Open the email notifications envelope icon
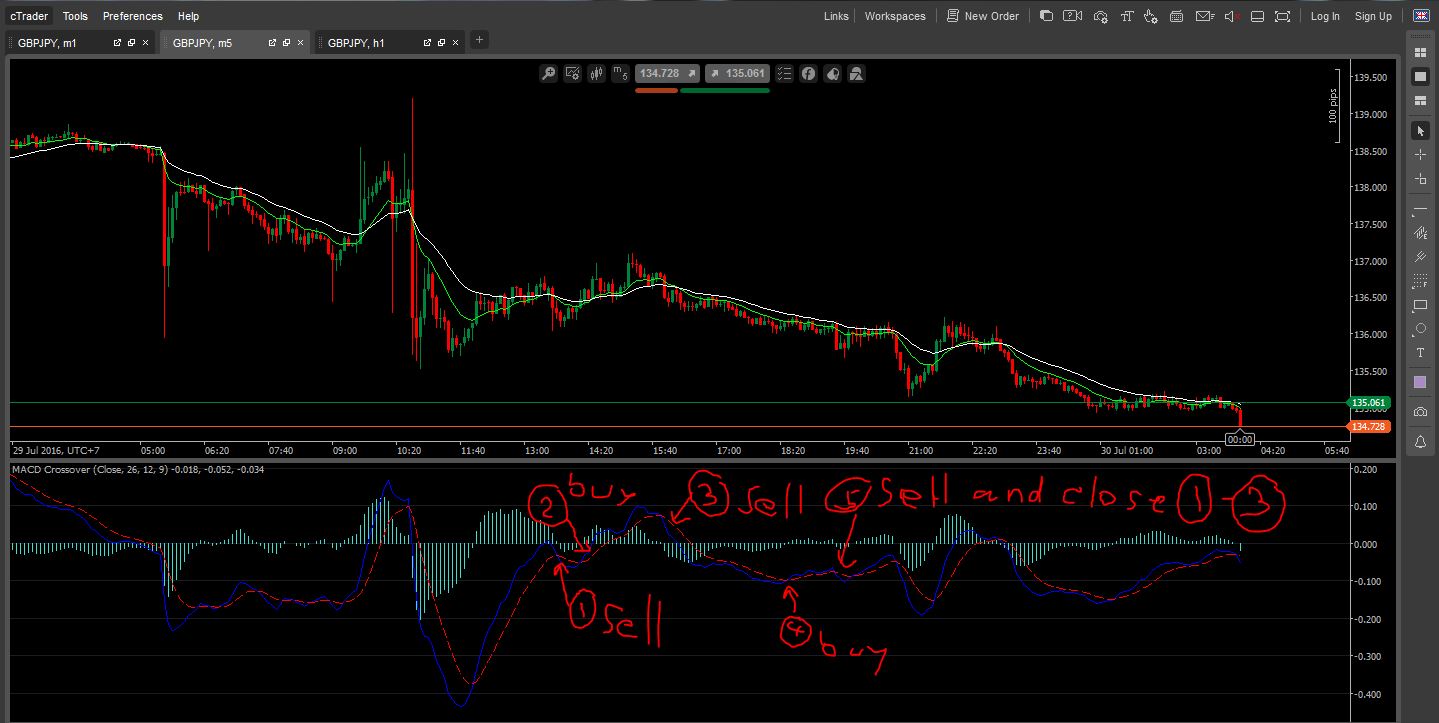Image resolution: width=1439 pixels, height=723 pixels. tap(1204, 16)
